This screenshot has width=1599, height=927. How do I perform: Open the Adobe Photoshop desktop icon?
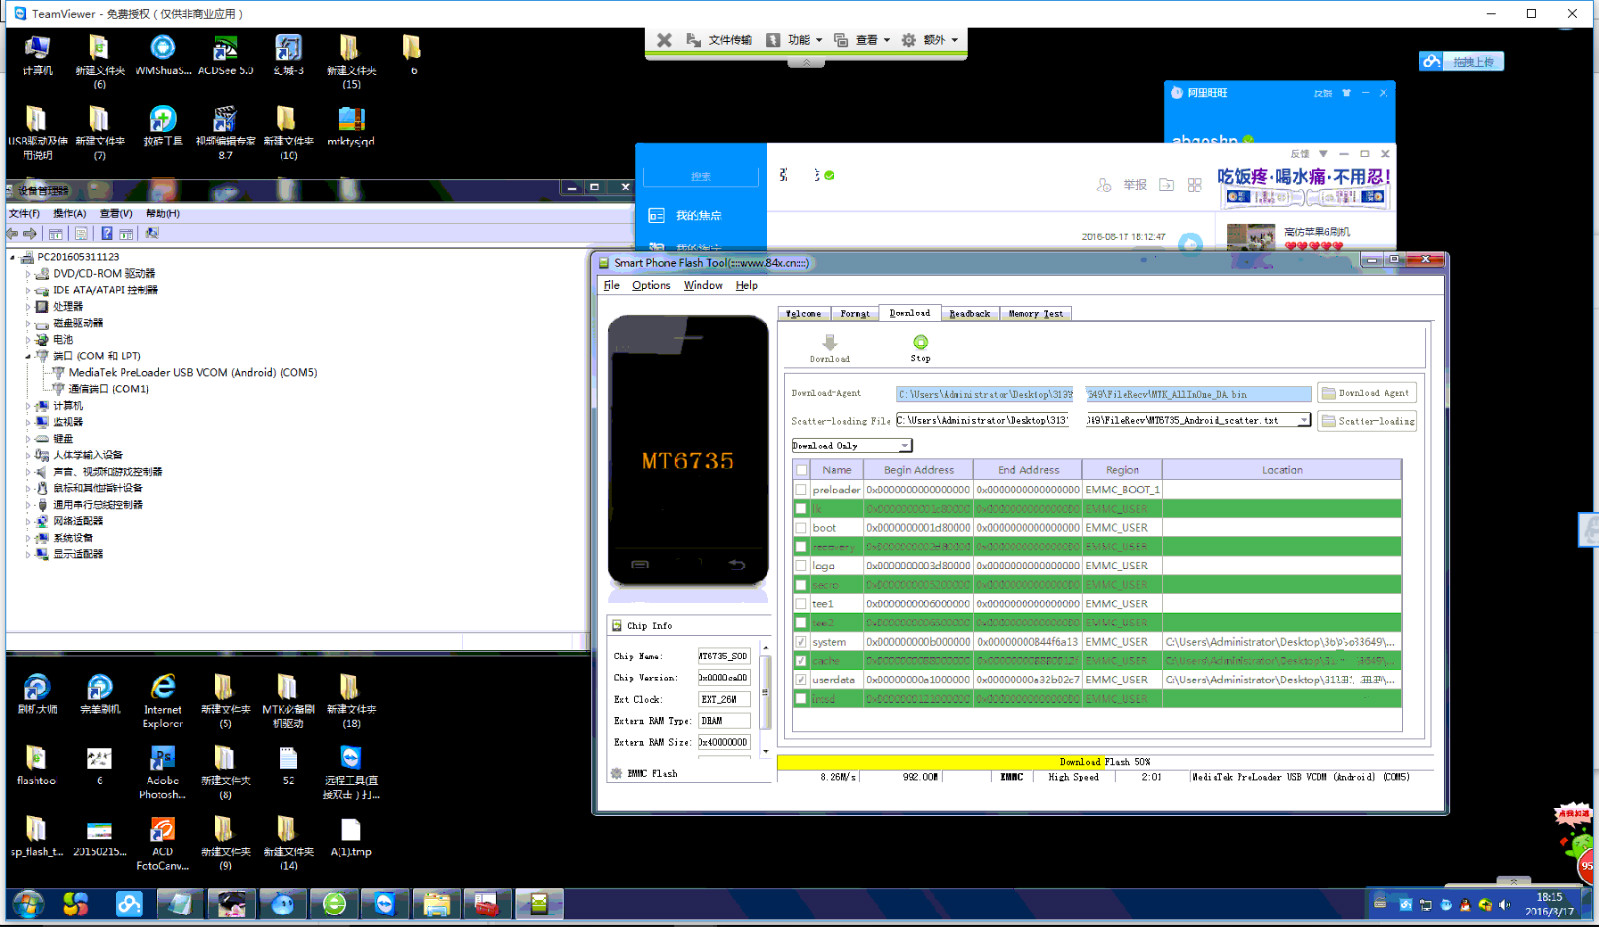point(162,772)
